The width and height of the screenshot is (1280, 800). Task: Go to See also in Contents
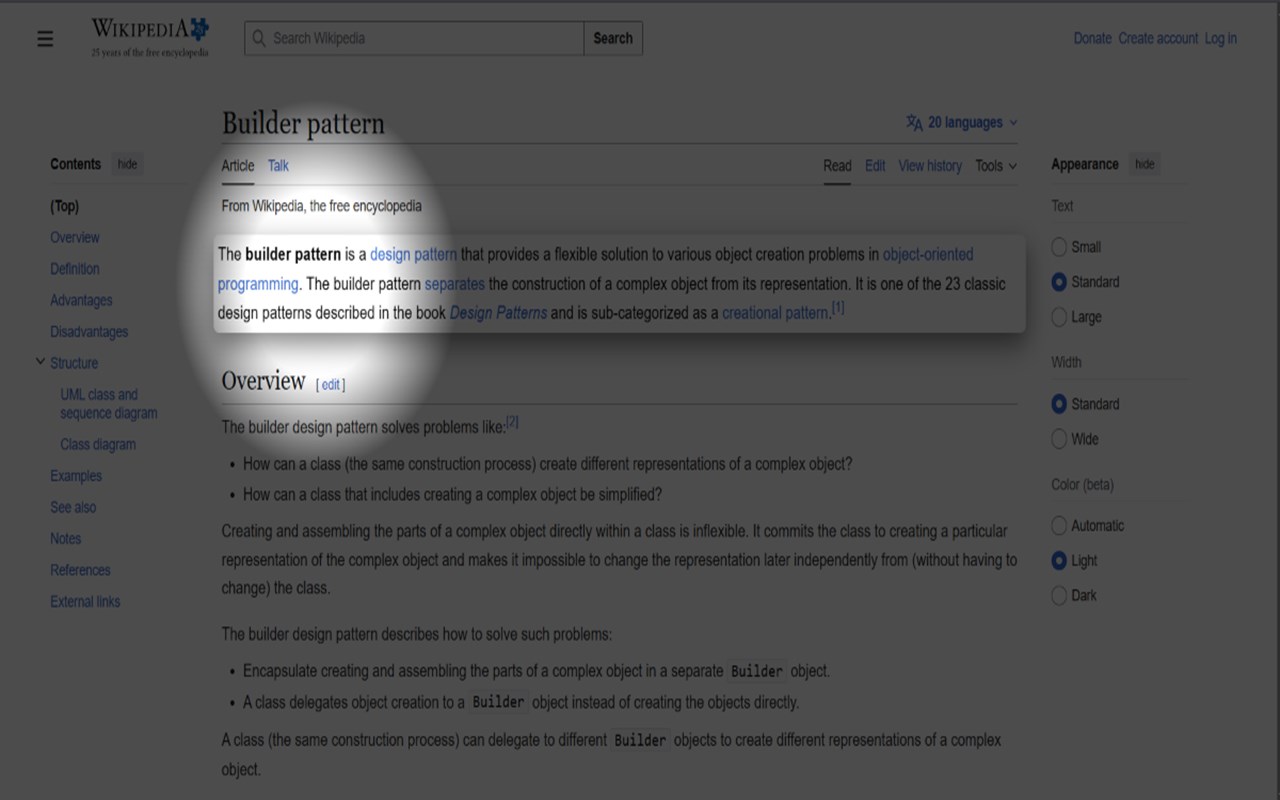73,508
